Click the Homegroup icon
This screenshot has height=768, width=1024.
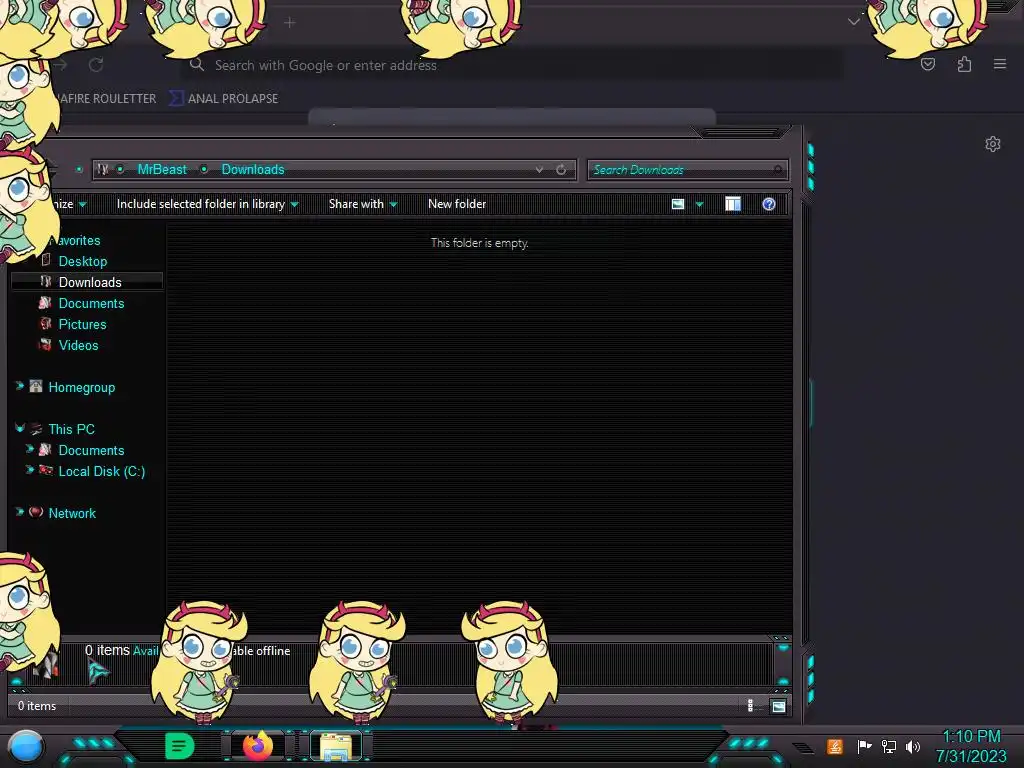click(x=36, y=386)
